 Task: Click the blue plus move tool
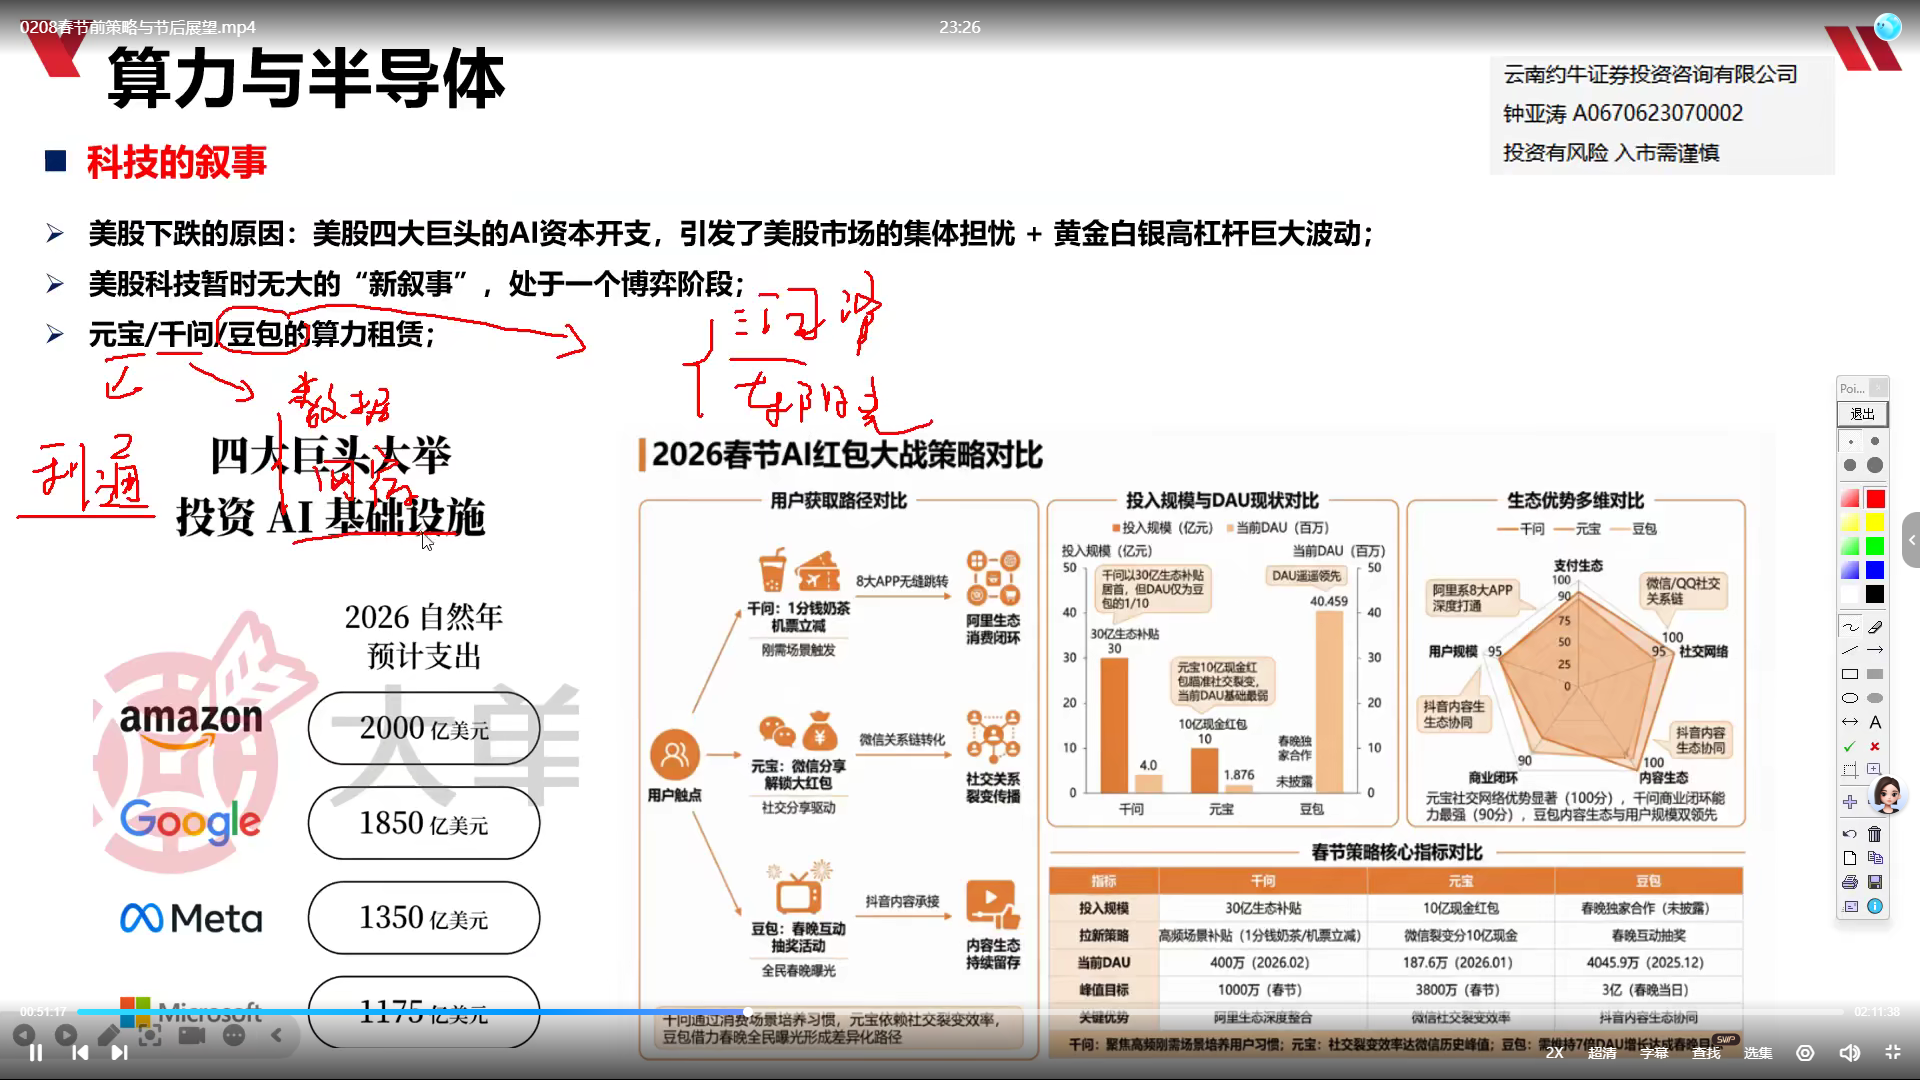(x=1850, y=802)
